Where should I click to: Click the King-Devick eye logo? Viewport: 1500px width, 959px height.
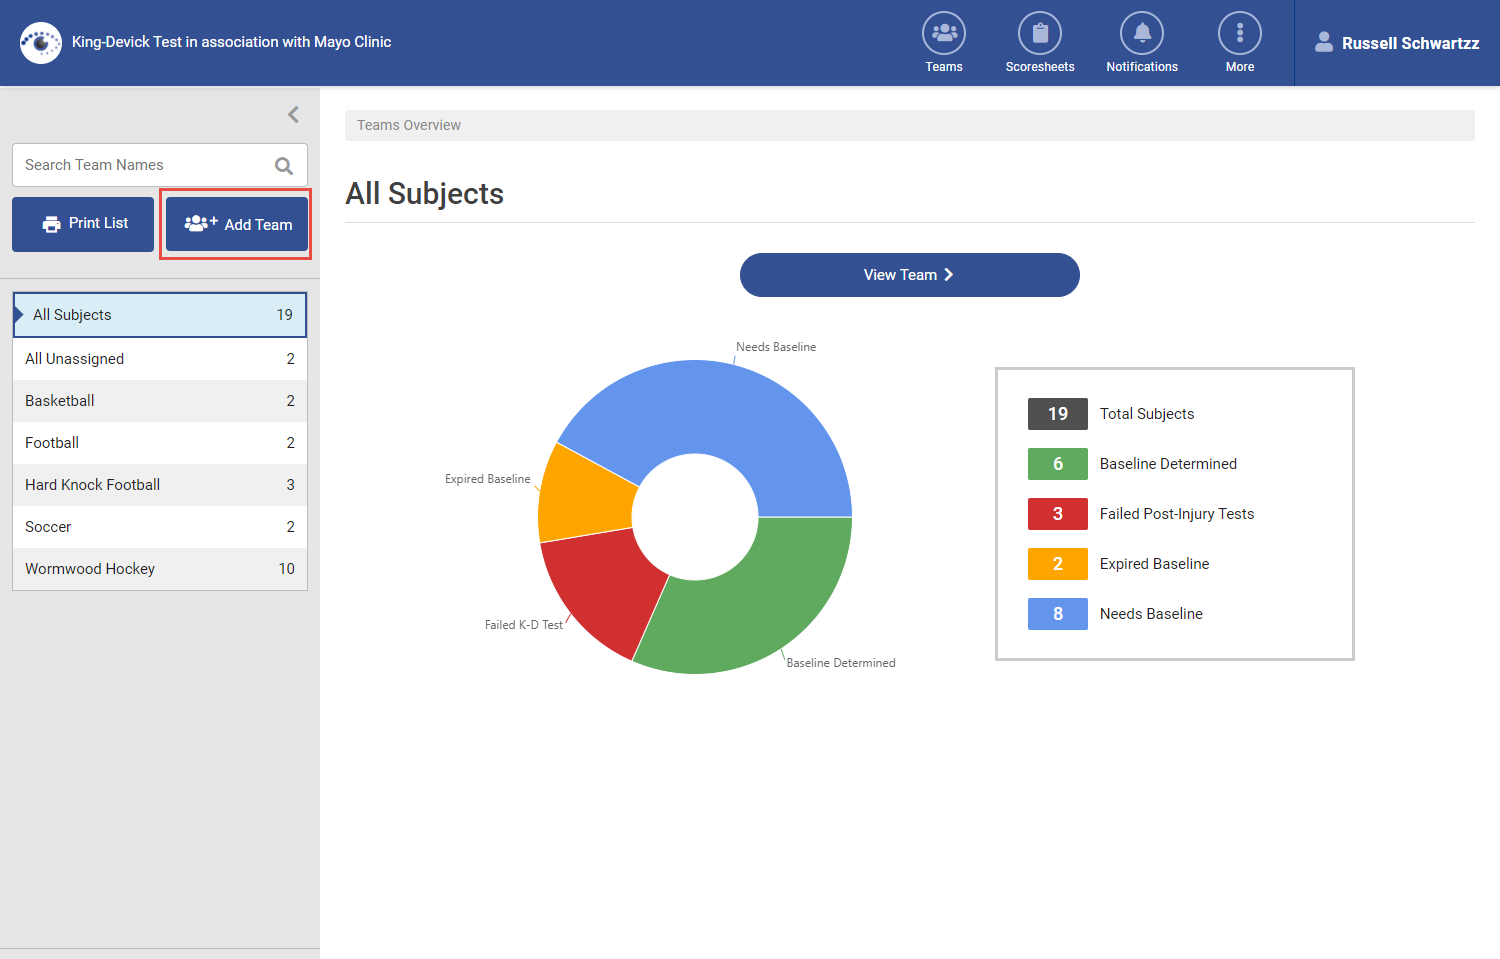[x=40, y=42]
